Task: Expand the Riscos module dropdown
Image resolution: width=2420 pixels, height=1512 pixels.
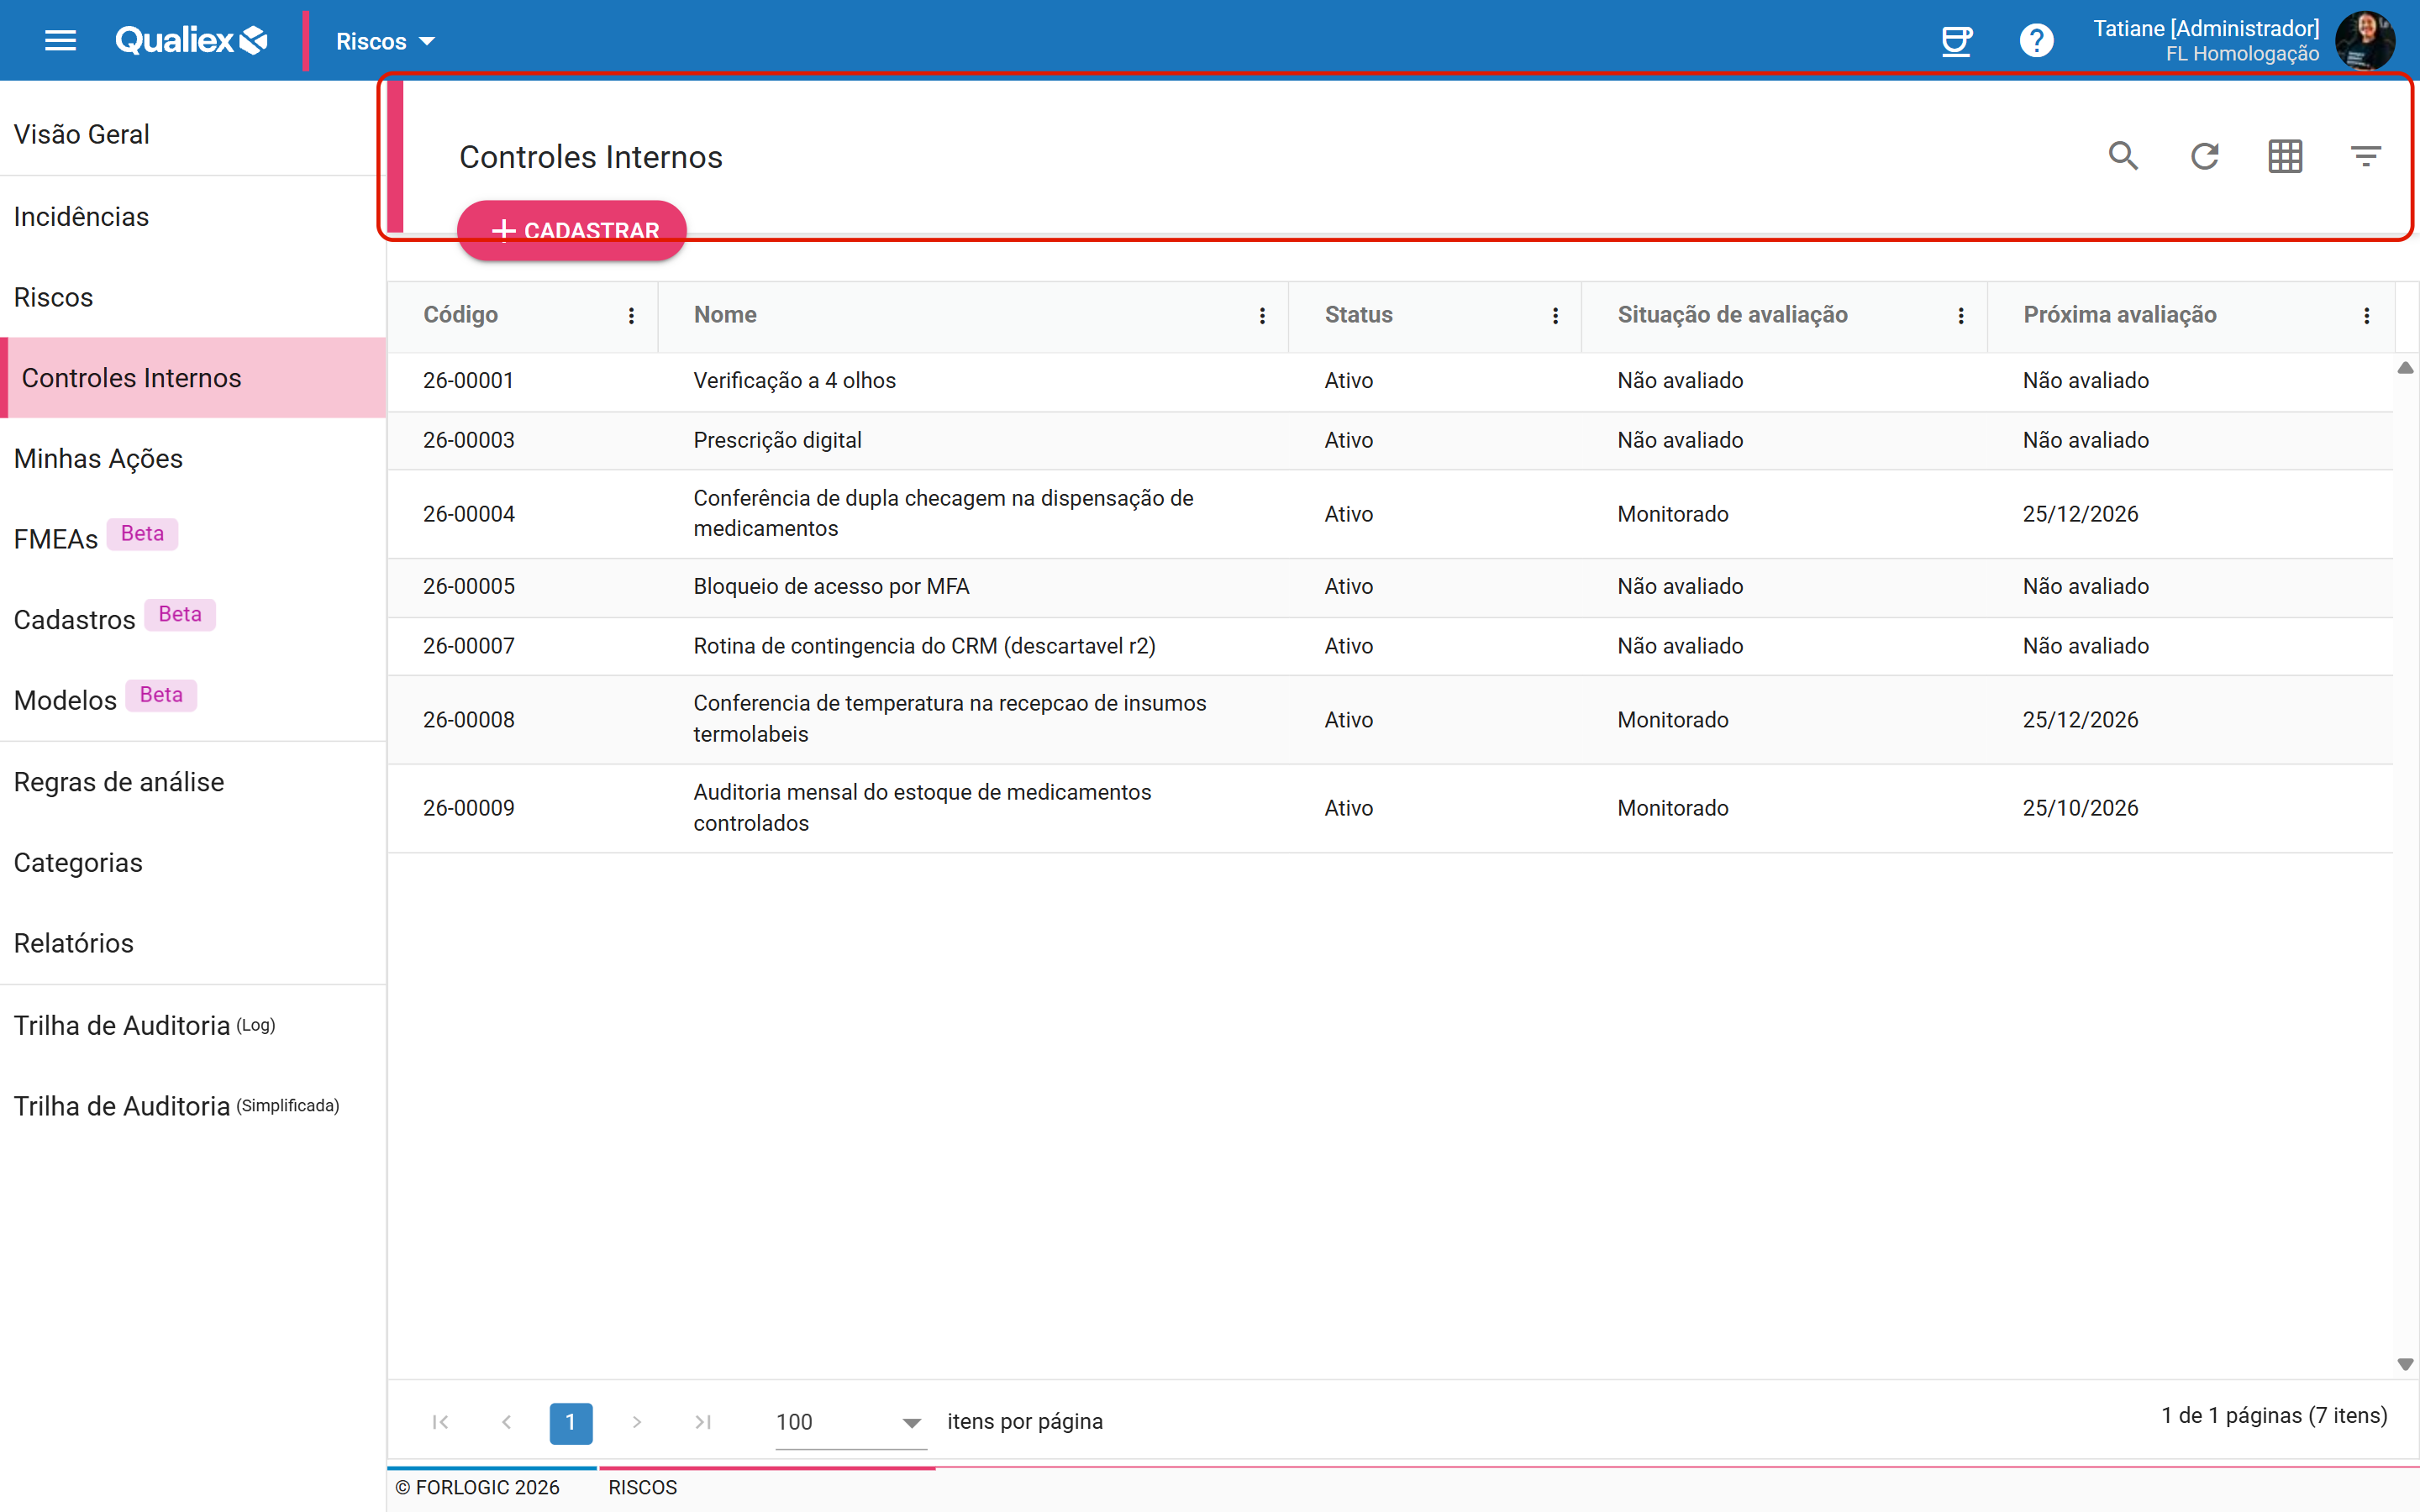Action: tap(386, 41)
